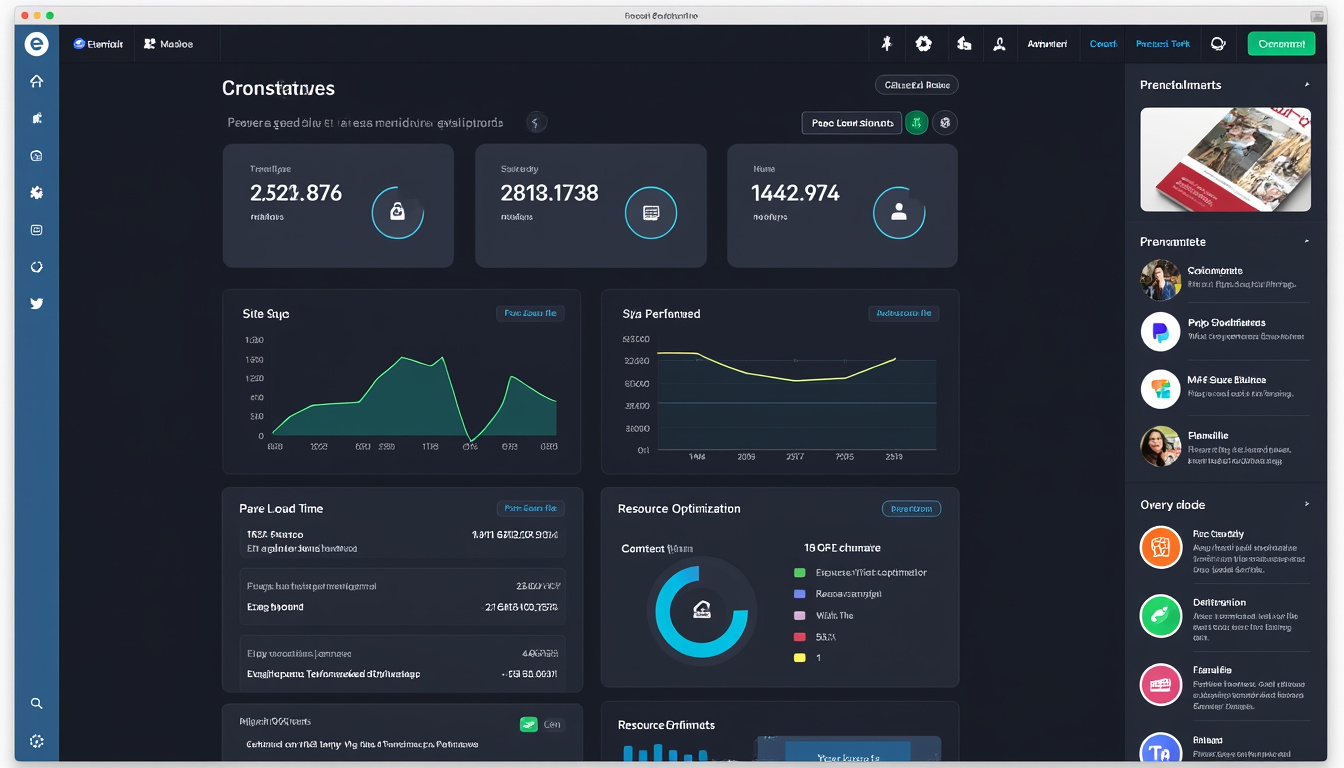Open settings via the bottom sidebar gear
Viewport: 1344px width, 768px height.
36,741
